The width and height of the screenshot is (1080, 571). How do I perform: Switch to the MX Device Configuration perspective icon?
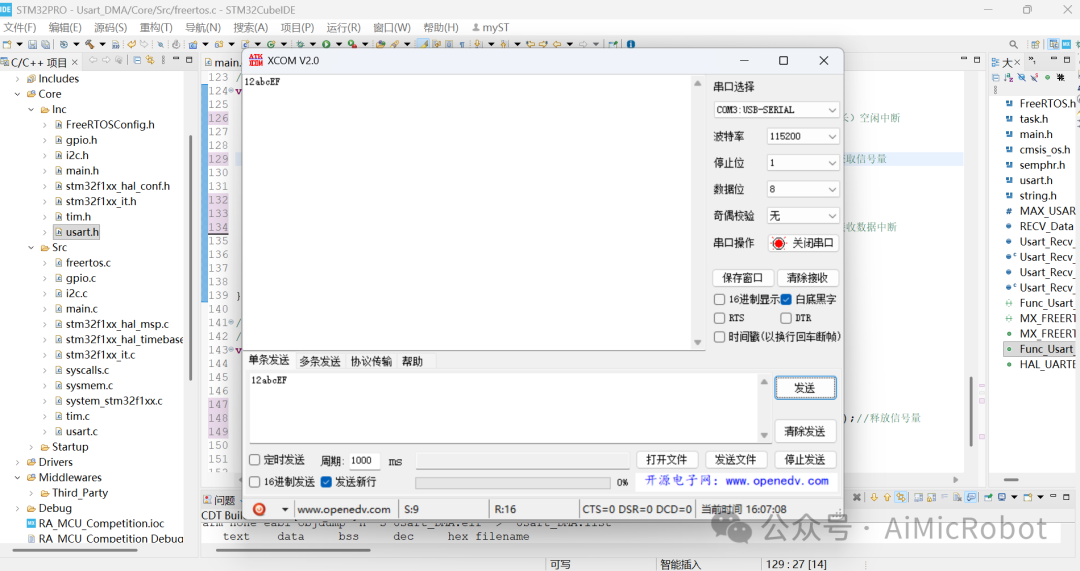click(1066, 45)
